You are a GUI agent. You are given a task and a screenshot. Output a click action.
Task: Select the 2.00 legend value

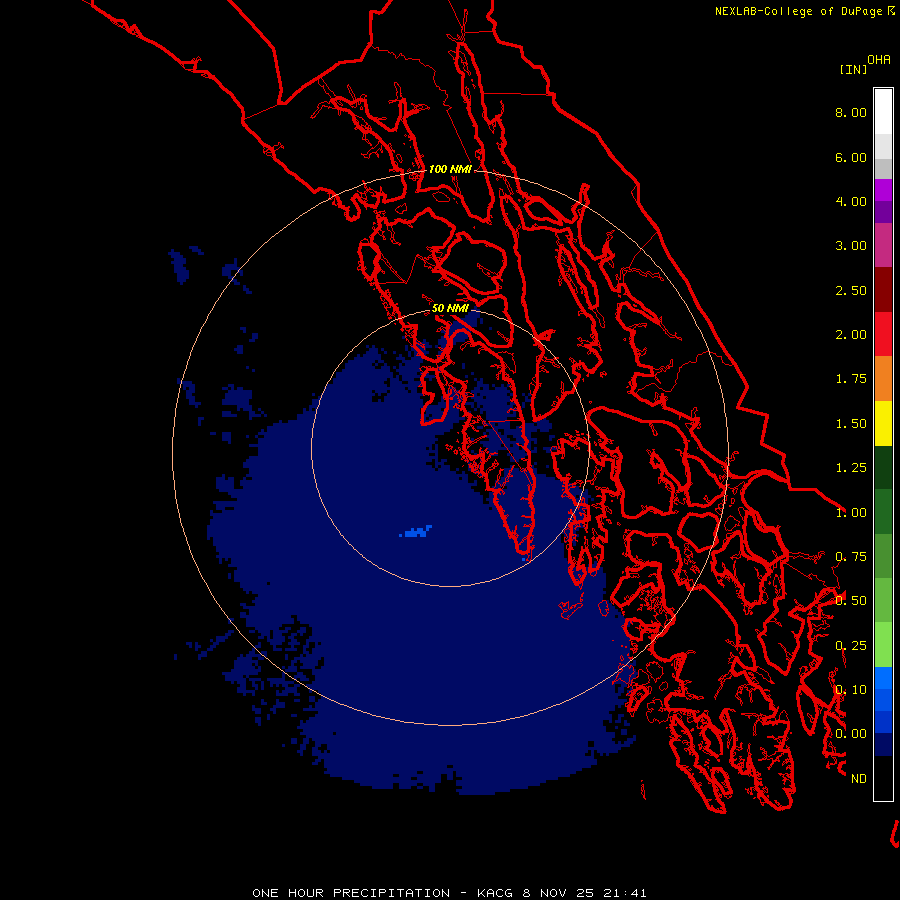[851, 335]
